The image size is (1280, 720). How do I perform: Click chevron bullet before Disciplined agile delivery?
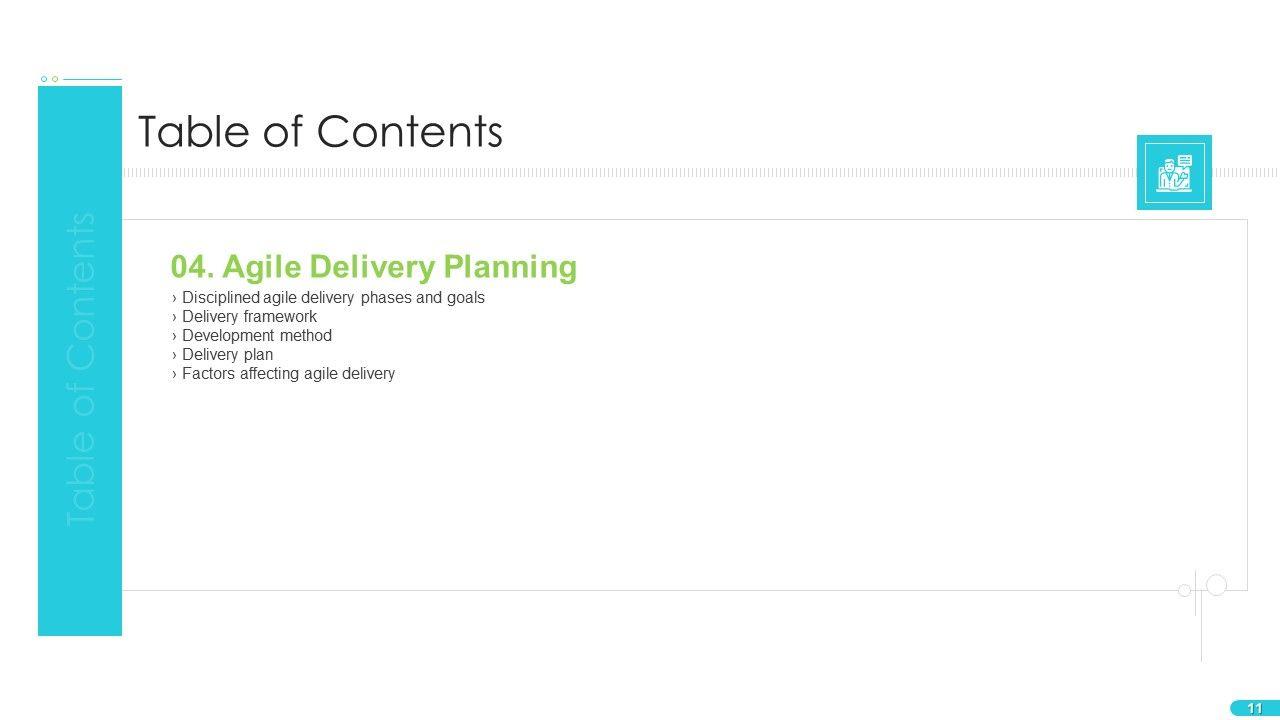point(175,298)
